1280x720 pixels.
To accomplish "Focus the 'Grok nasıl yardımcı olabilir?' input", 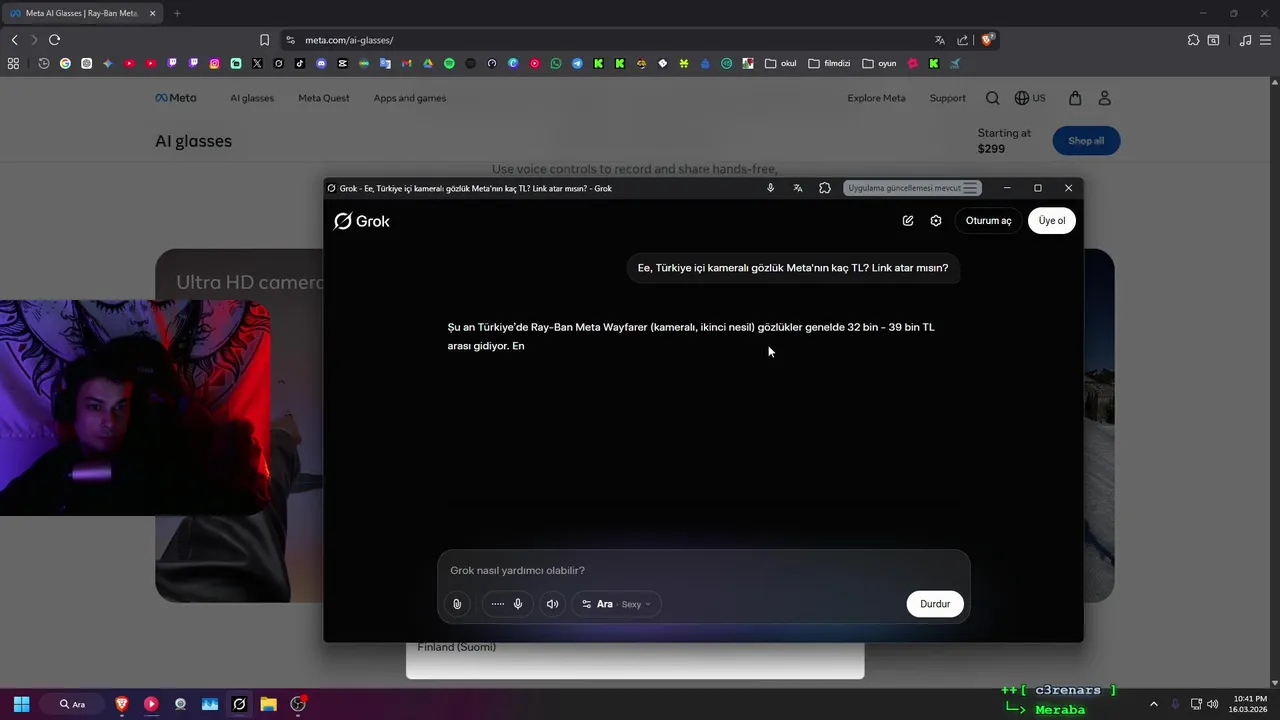I will click(x=703, y=570).
